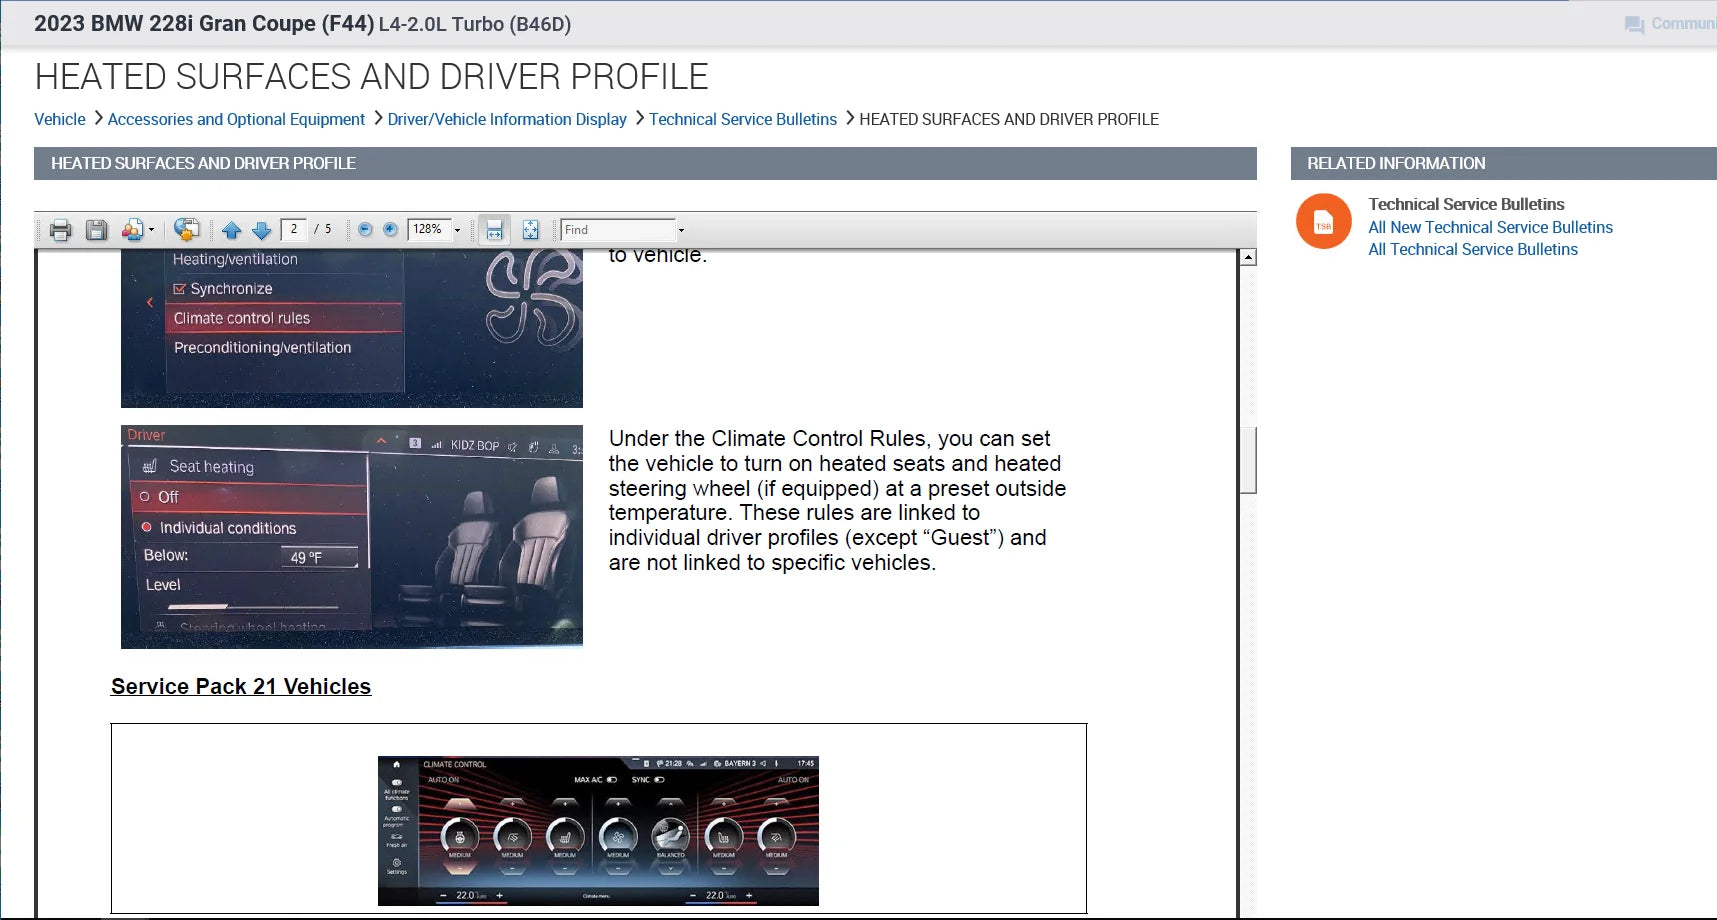This screenshot has width=1717, height=920.
Task: Open the dropdown arrow beside share icon
Action: tap(151, 230)
